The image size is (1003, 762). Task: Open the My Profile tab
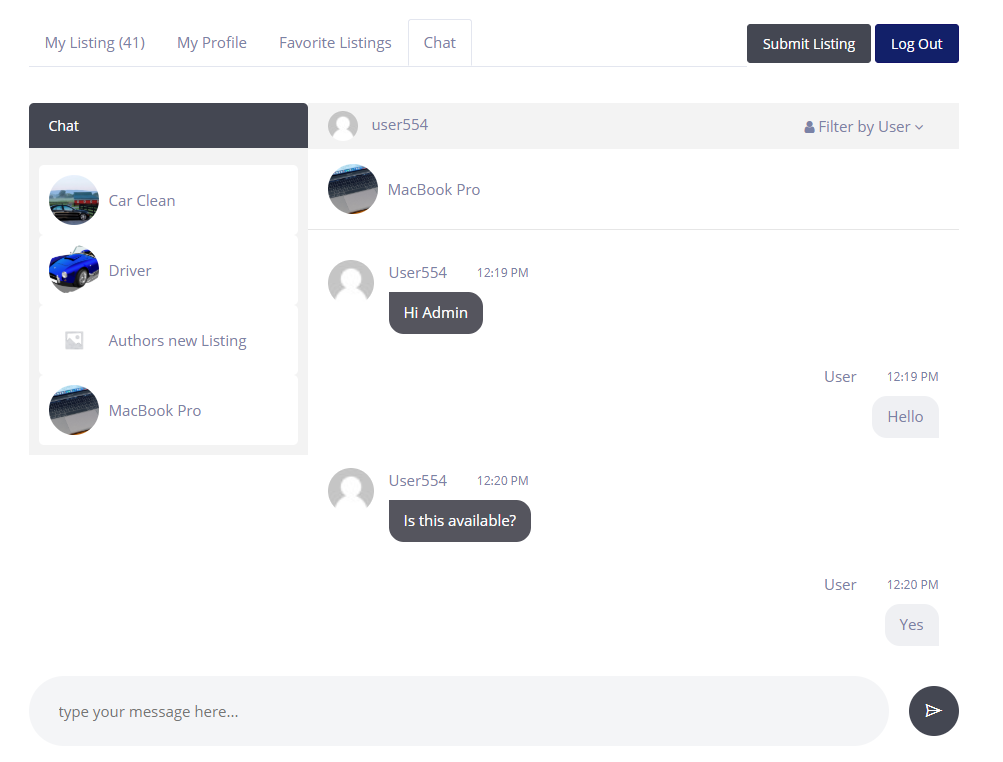pos(212,43)
